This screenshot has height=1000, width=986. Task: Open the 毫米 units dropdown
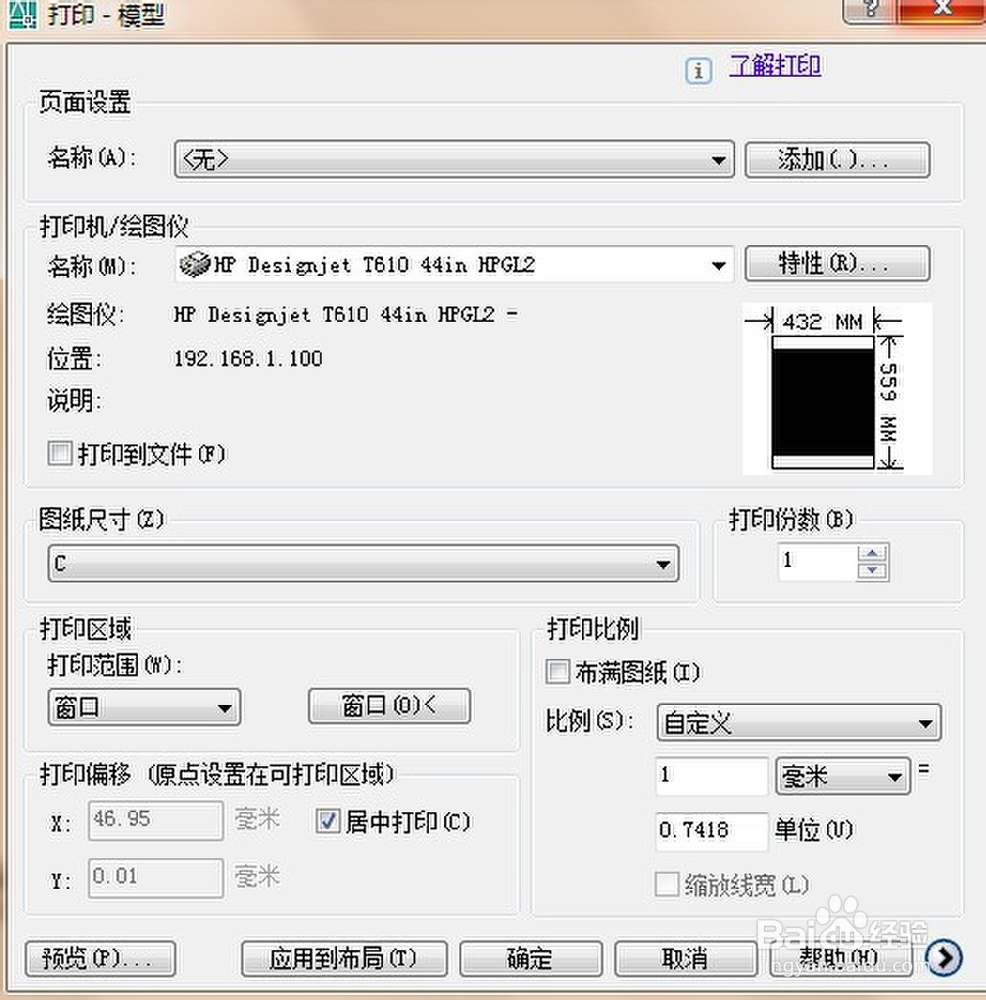coord(843,776)
